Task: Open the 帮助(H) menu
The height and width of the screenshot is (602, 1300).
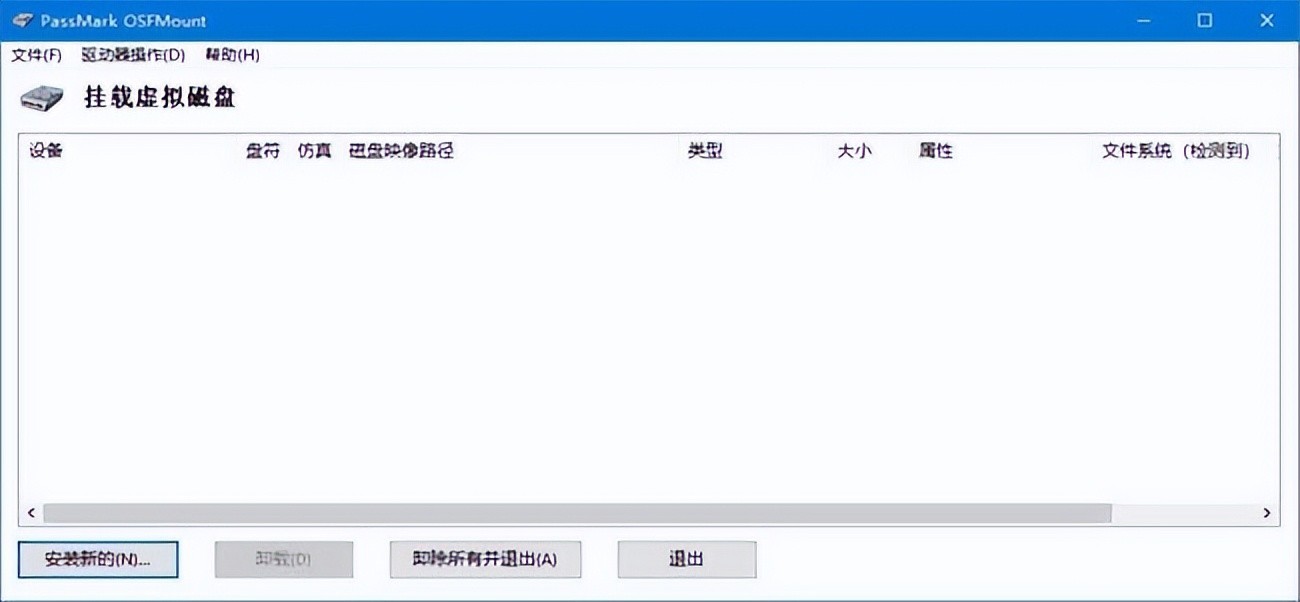Action: 232,55
